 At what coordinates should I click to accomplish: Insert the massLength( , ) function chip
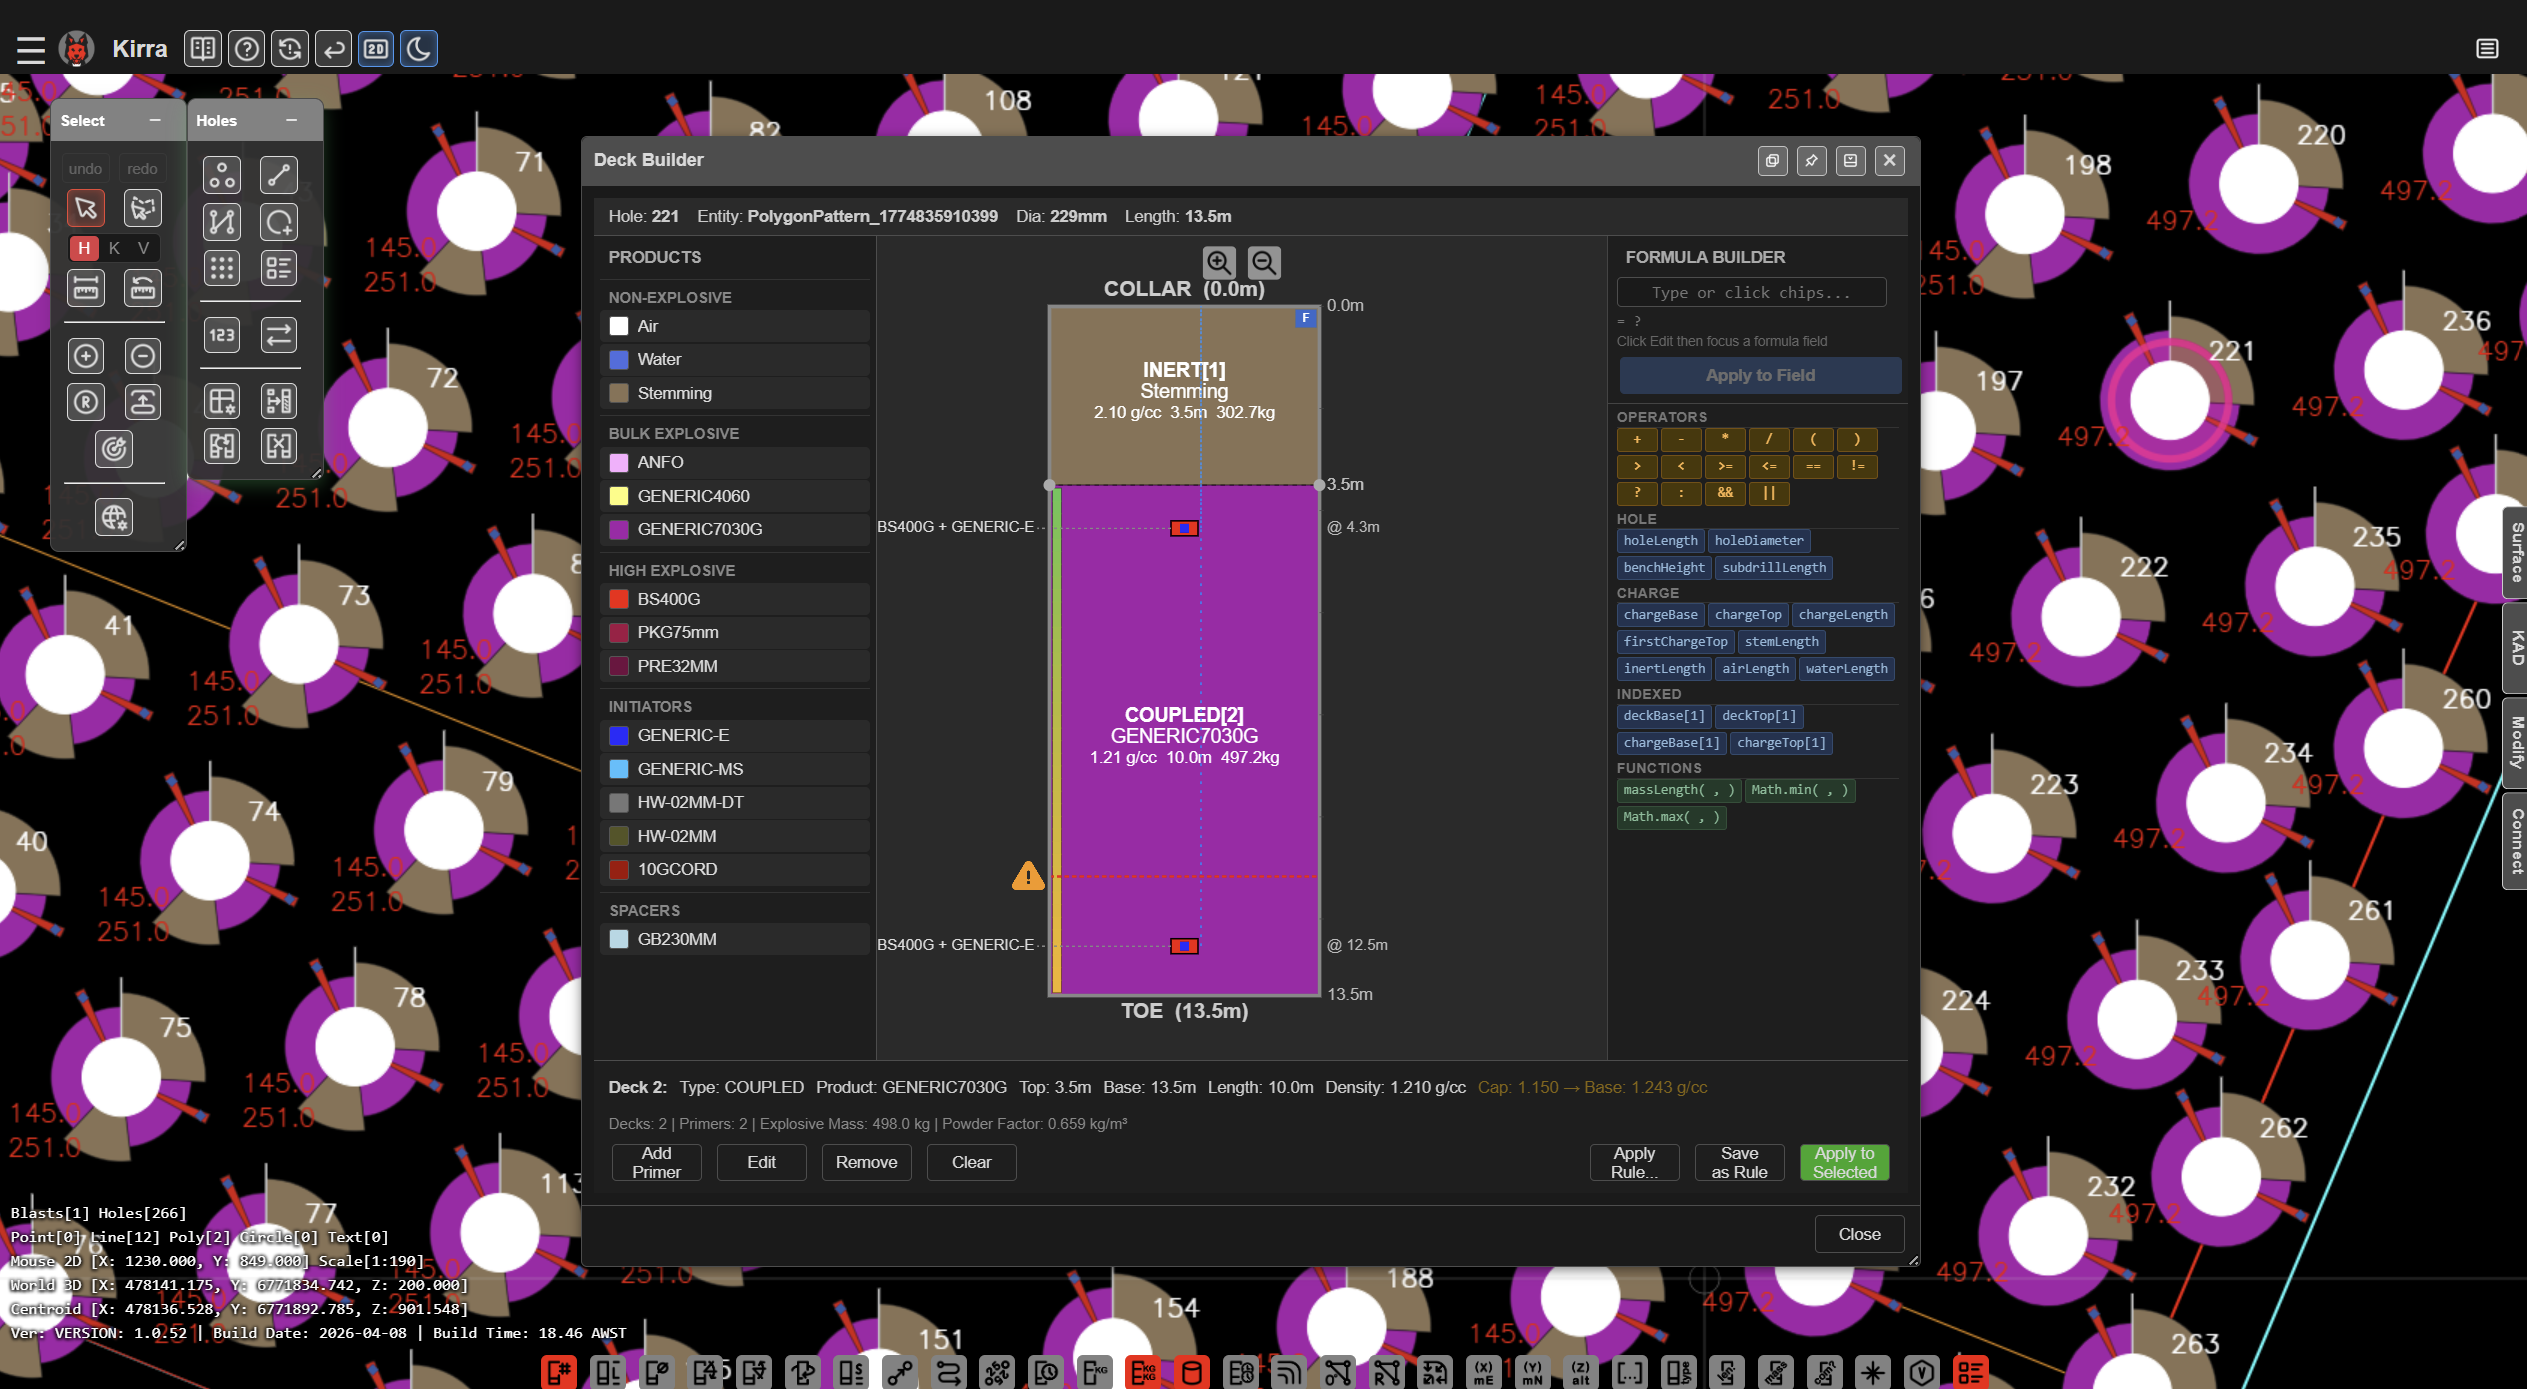pyautogui.click(x=1679, y=790)
